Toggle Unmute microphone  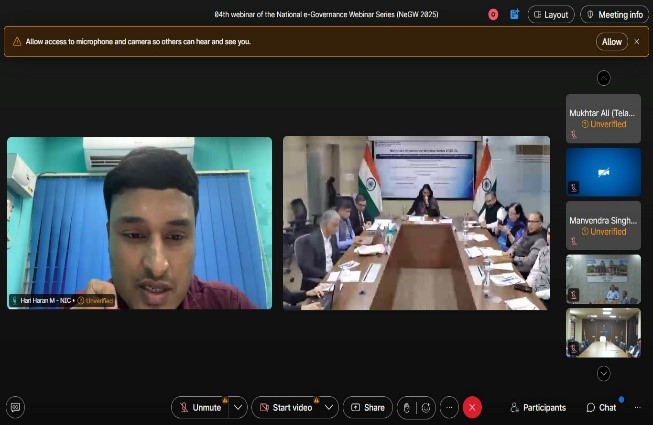pos(200,408)
